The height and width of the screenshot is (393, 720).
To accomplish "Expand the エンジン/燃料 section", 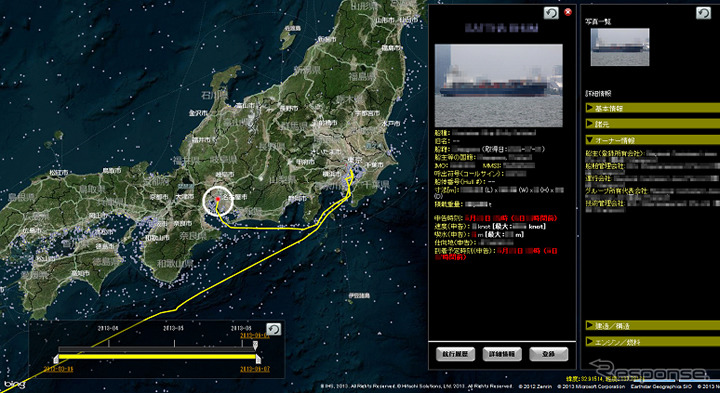I will pos(652,342).
